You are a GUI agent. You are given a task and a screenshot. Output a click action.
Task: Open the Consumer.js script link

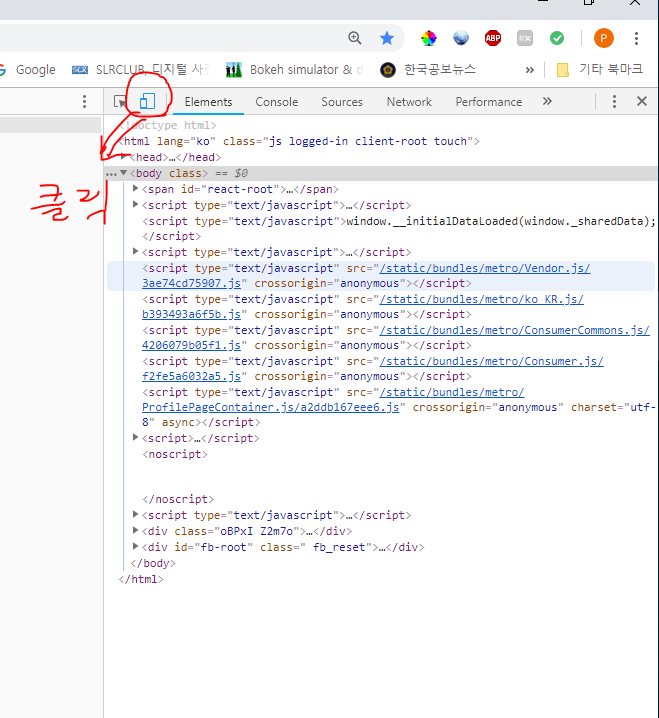491,361
